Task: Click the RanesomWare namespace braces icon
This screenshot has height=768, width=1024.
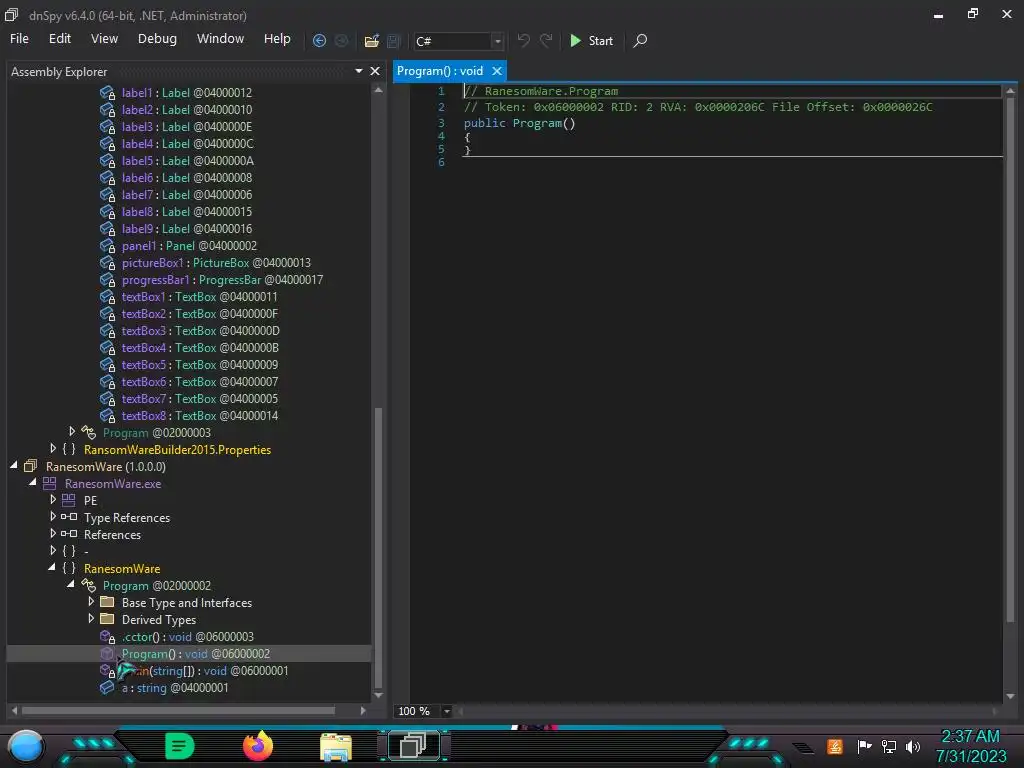Action: [x=69, y=568]
